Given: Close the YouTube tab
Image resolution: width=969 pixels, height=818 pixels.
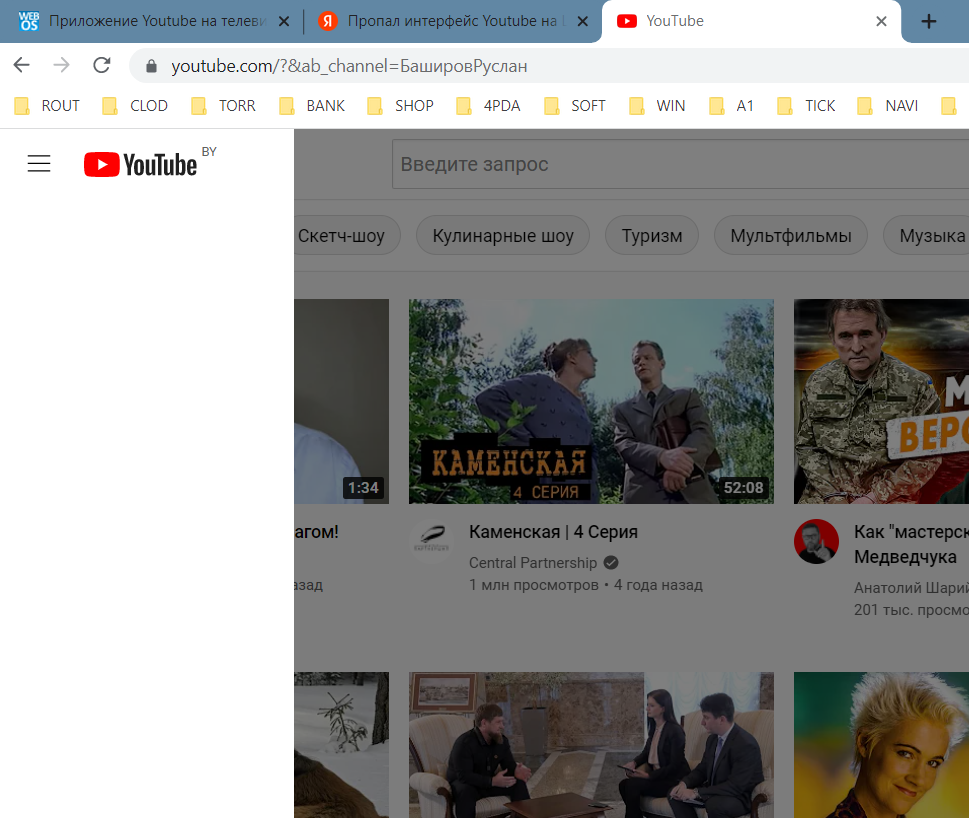Looking at the screenshot, I should pos(881,21).
